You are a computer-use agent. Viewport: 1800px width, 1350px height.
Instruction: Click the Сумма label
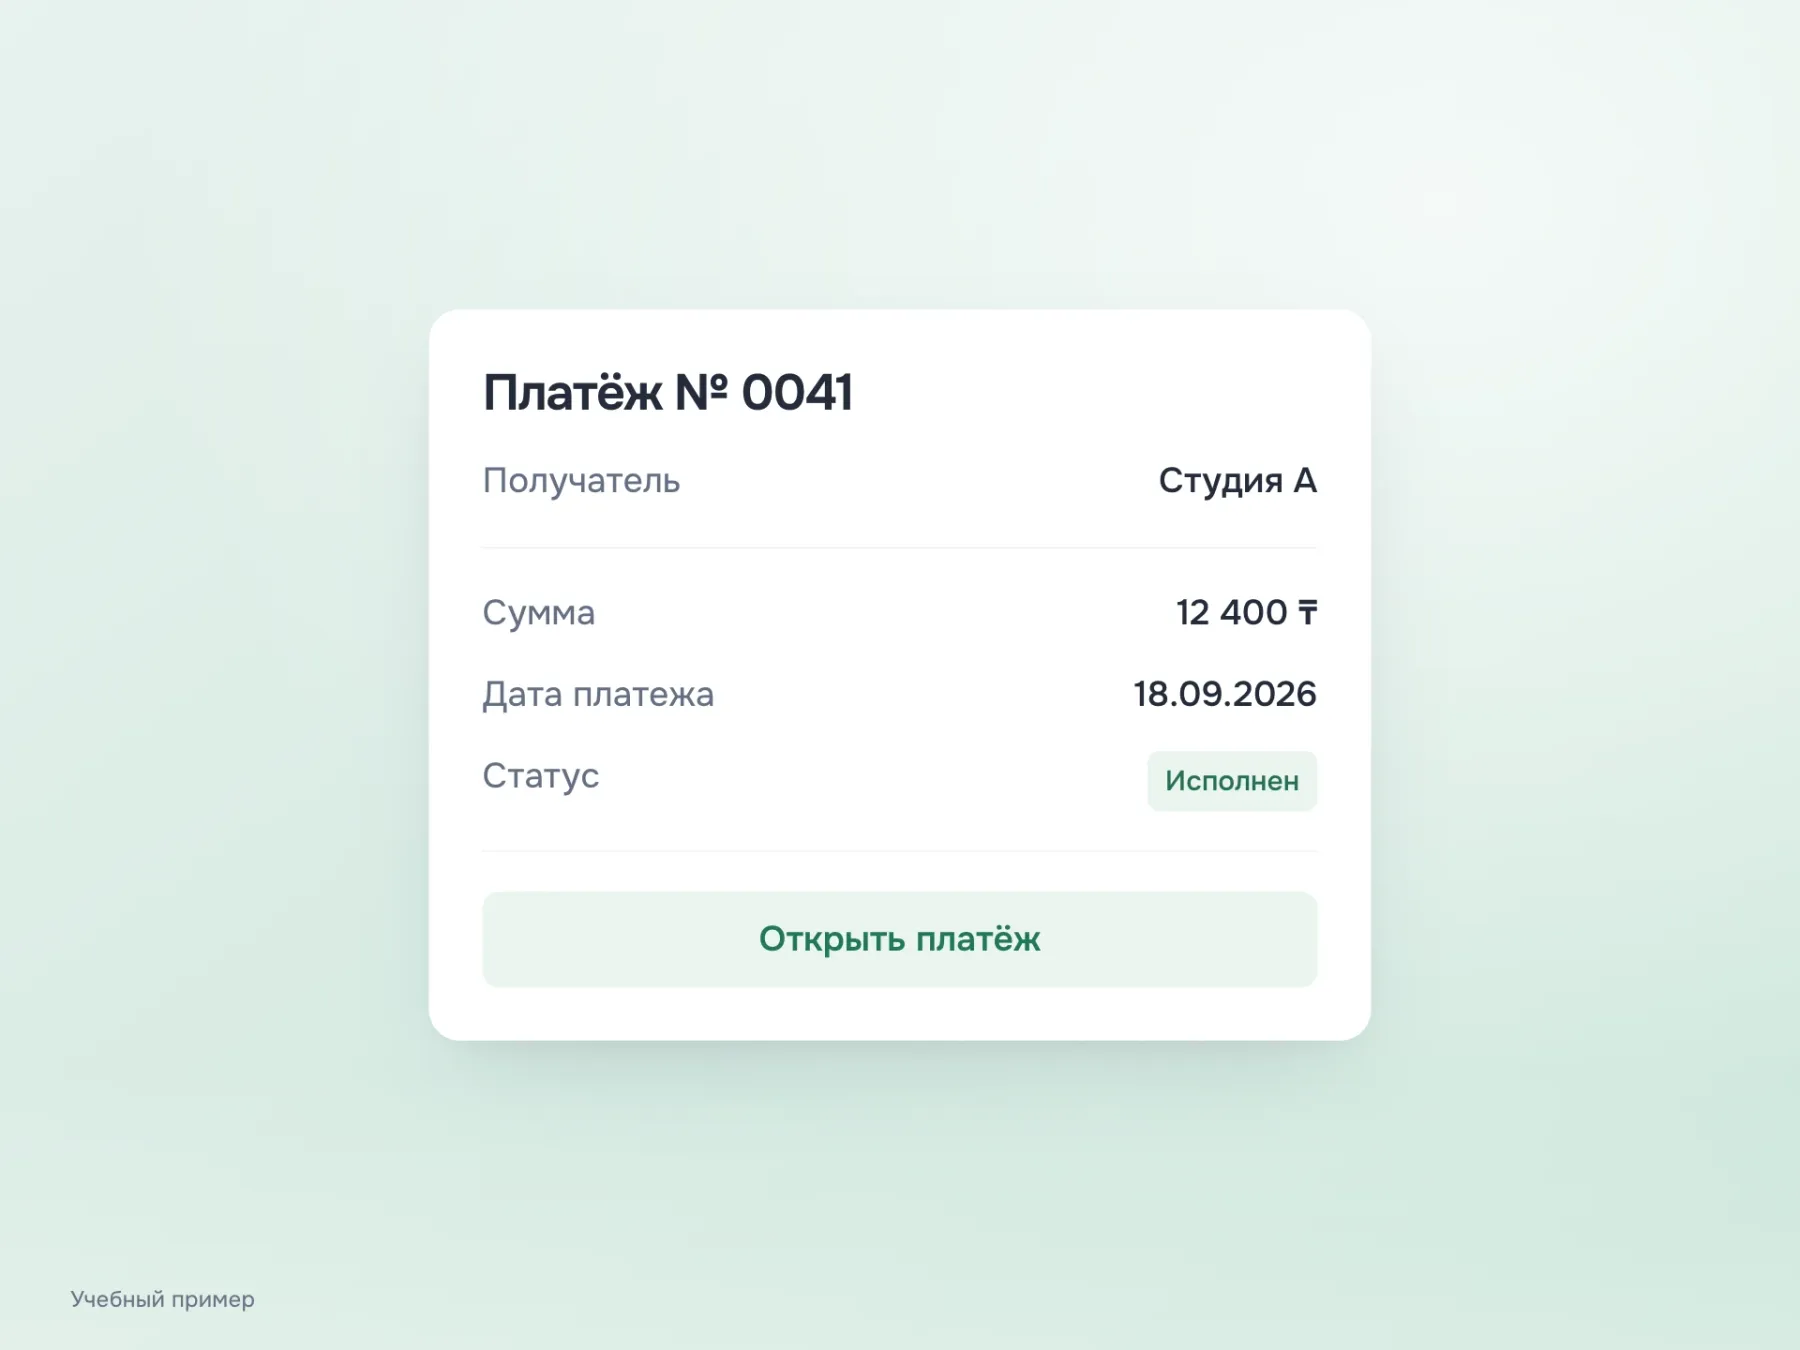point(539,613)
